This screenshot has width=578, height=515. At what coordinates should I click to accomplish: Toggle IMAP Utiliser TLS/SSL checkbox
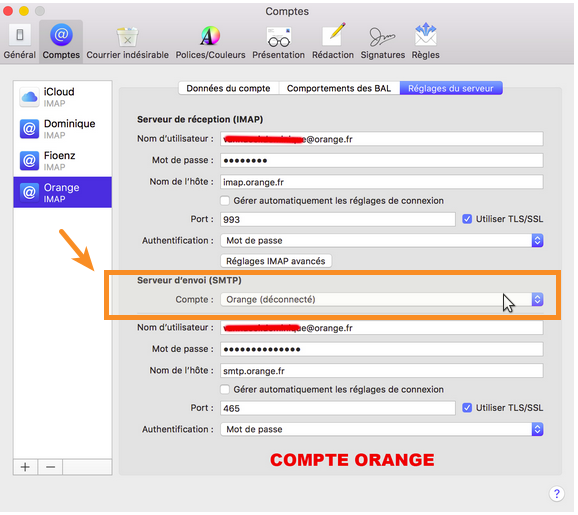[x=467, y=219]
